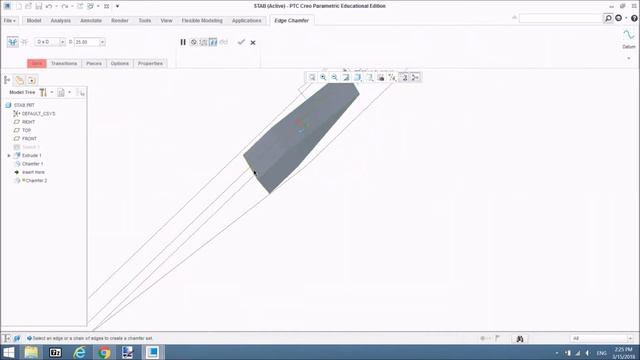Open selection filter All dropdown
The height and width of the screenshot is (360, 640).
601,338
